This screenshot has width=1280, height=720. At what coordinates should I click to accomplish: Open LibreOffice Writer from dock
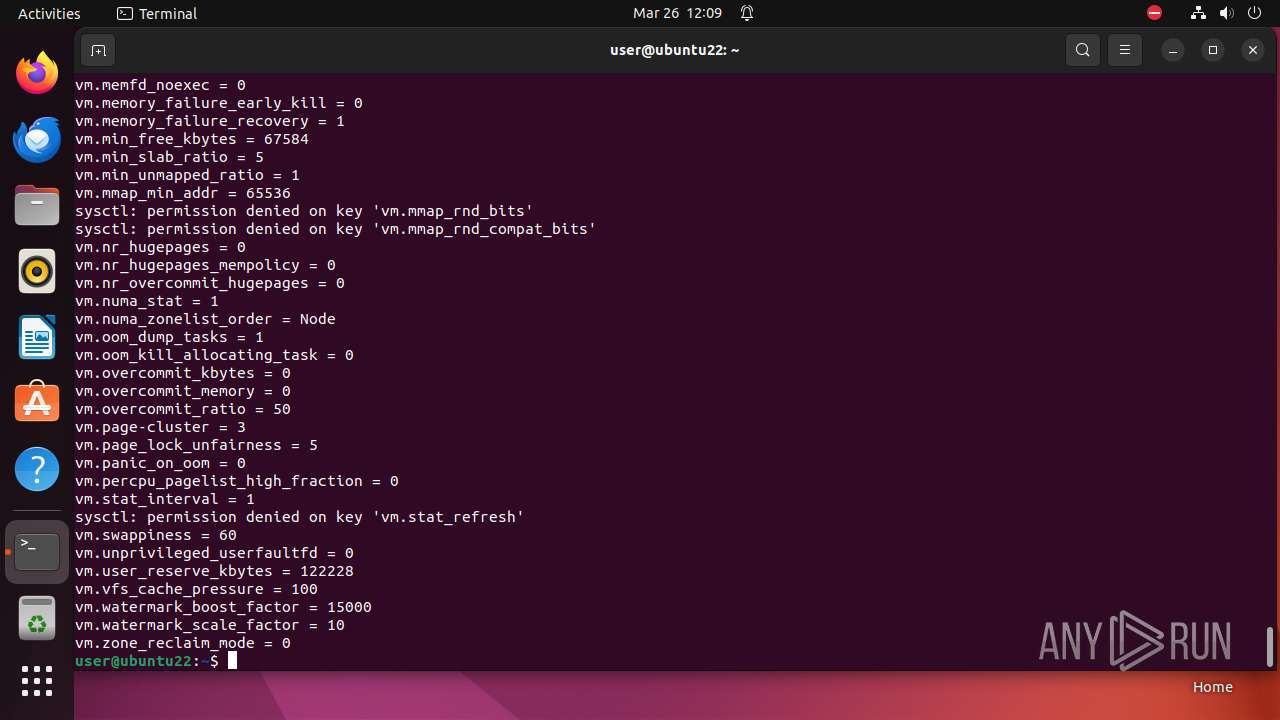tap(37, 337)
